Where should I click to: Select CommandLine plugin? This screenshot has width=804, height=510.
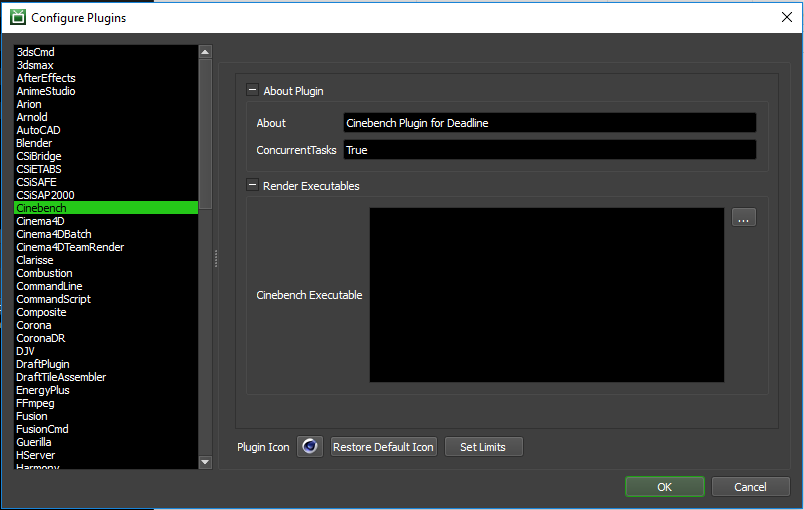pos(106,286)
